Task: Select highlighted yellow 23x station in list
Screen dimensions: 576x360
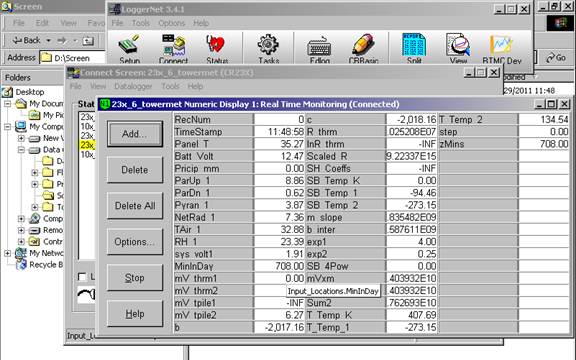Action: point(87,145)
